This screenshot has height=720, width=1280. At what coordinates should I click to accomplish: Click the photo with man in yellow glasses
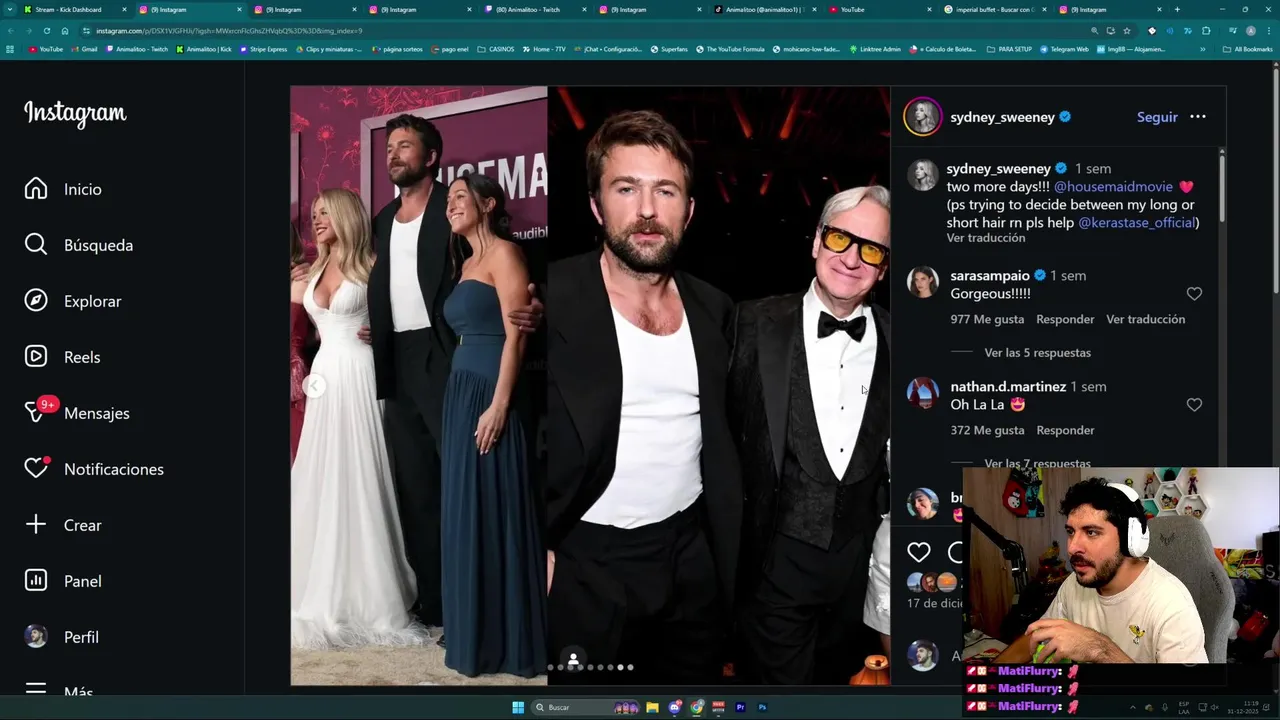point(718,385)
